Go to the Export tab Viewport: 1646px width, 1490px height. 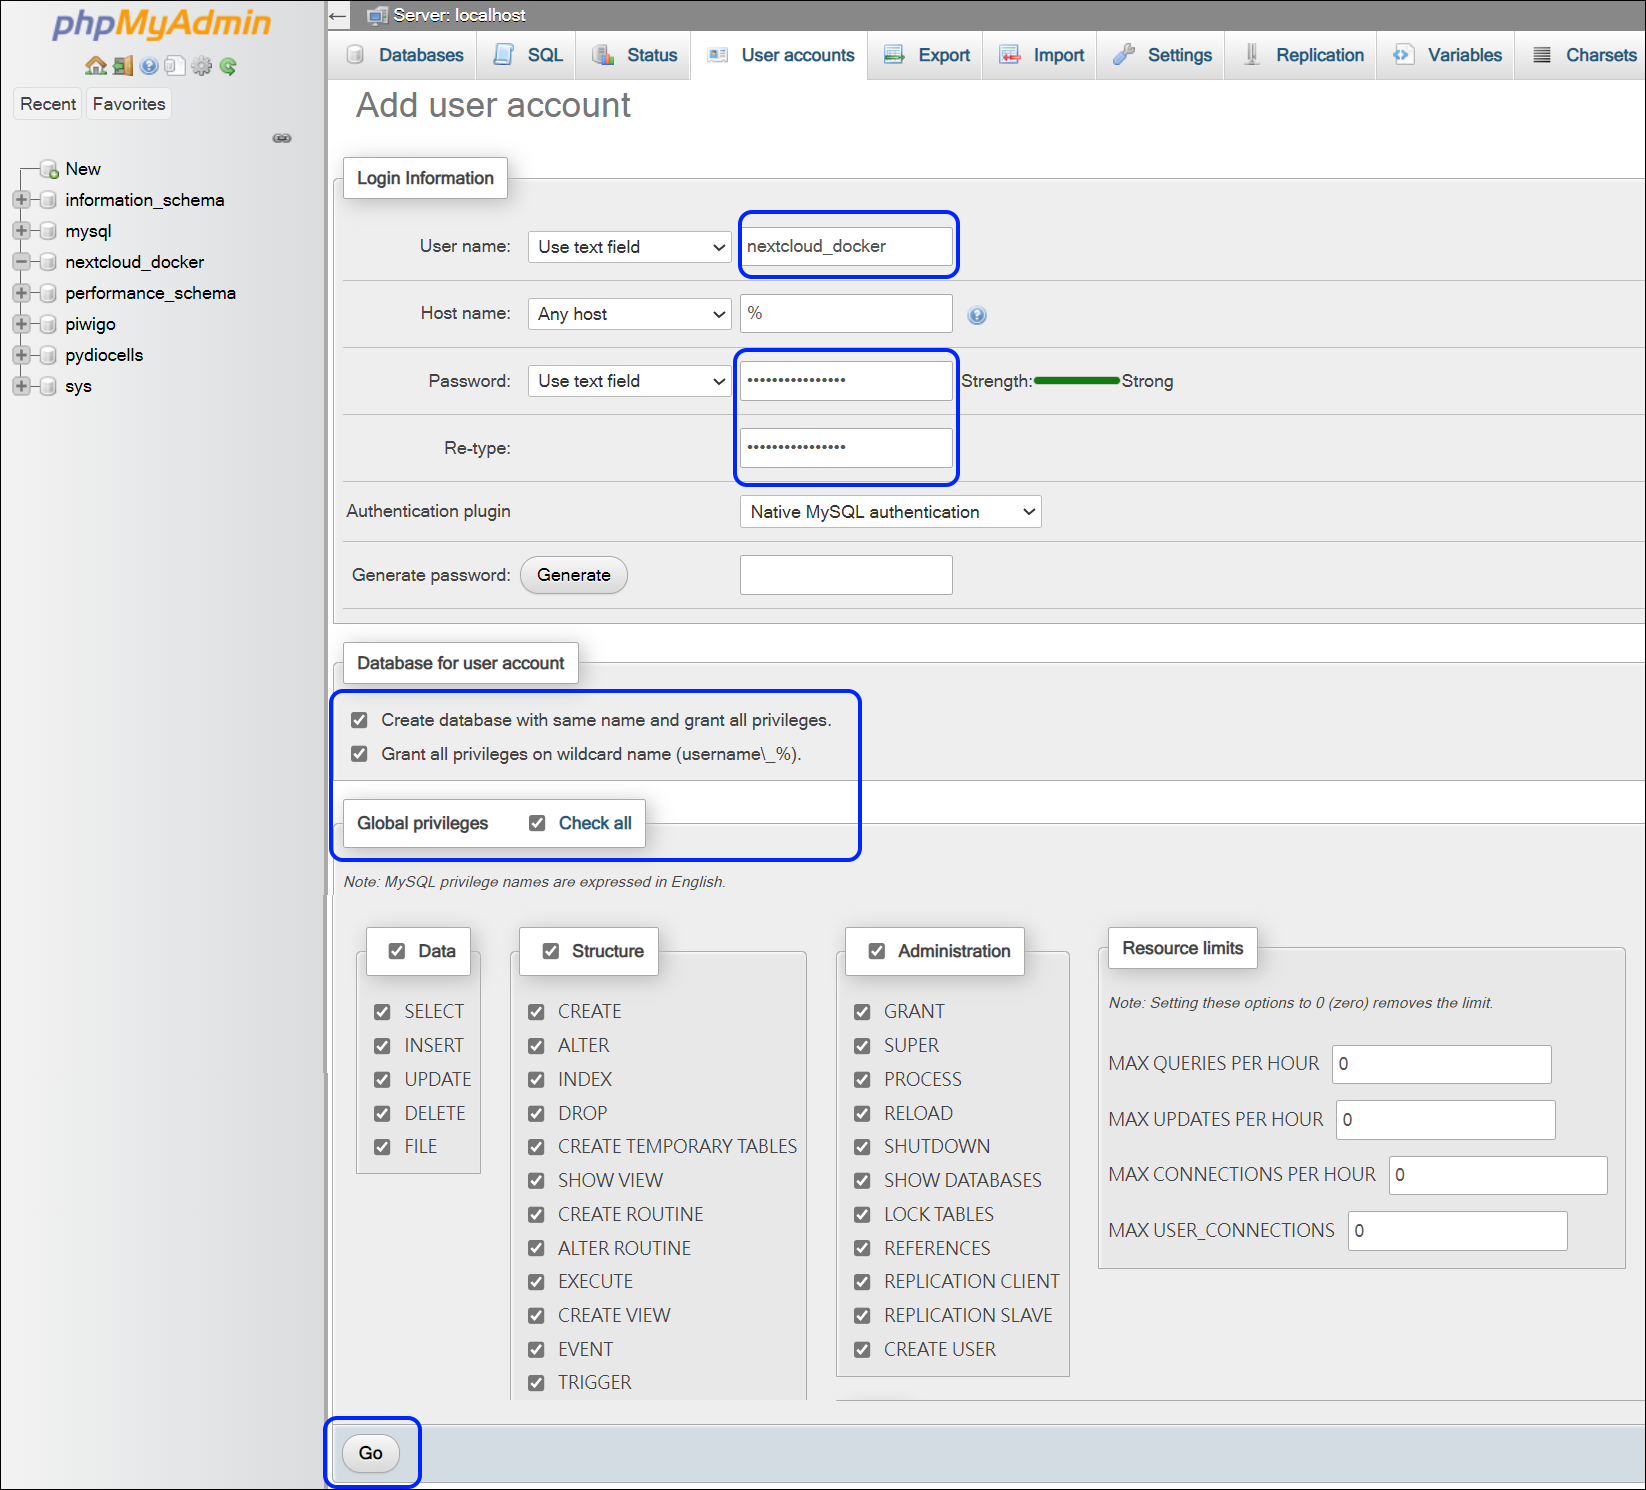[x=926, y=55]
